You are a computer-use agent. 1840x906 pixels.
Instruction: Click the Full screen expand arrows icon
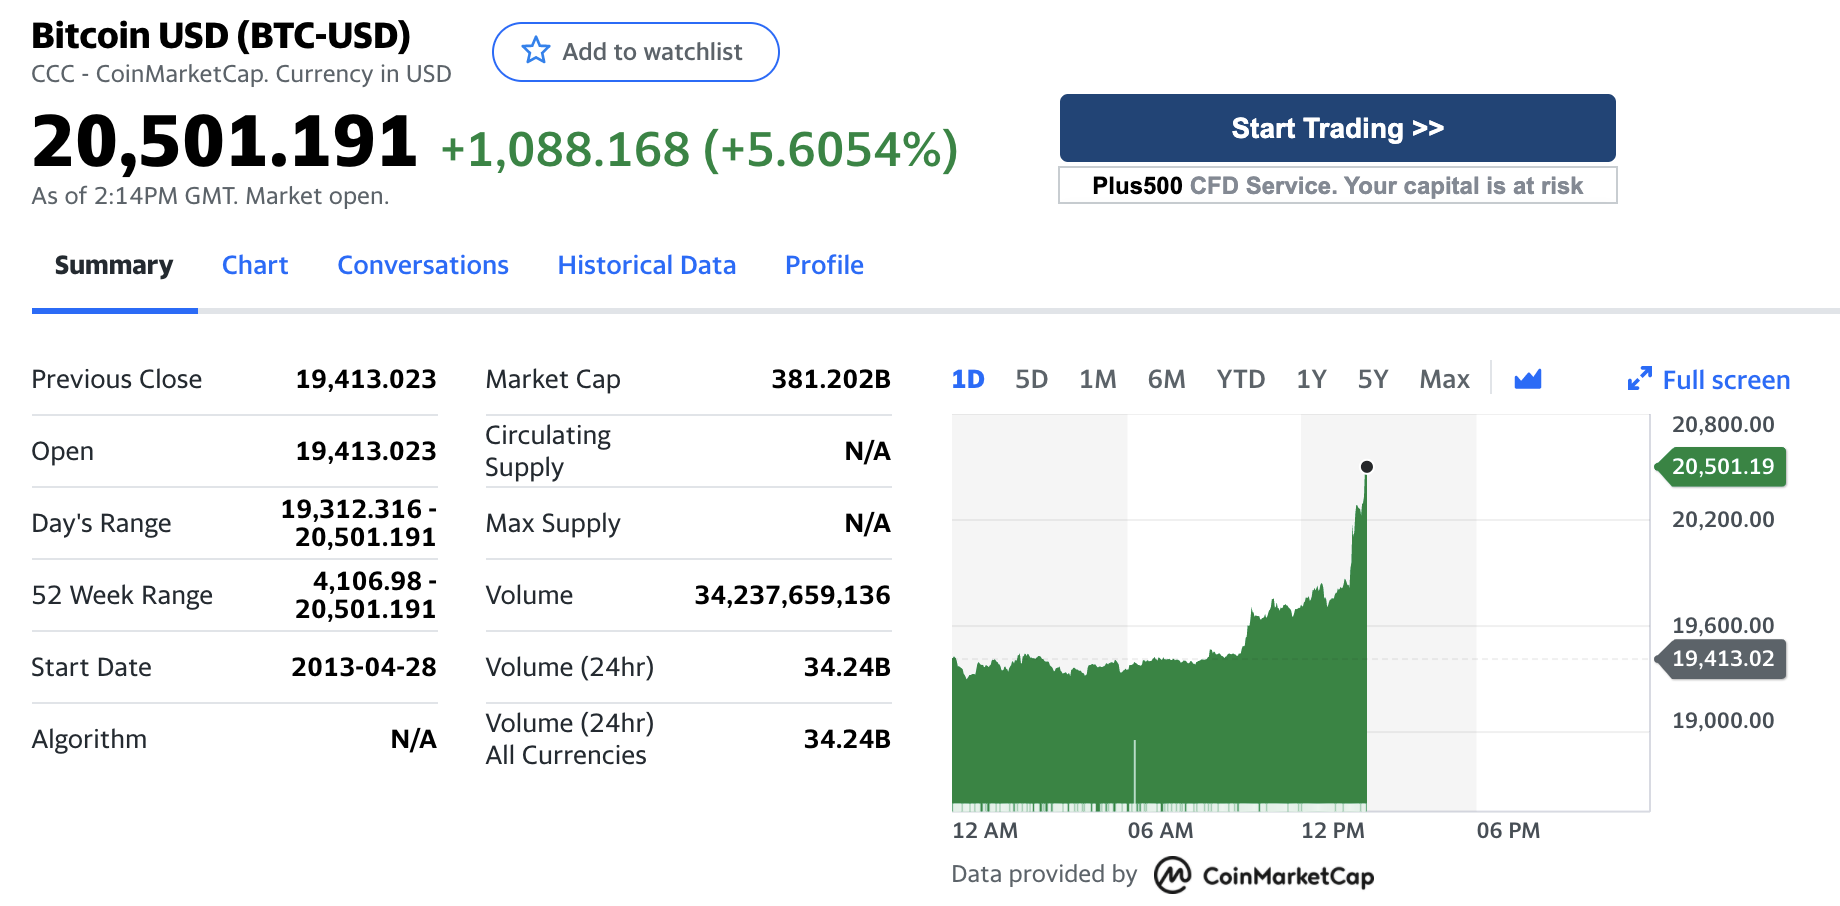(x=1639, y=379)
